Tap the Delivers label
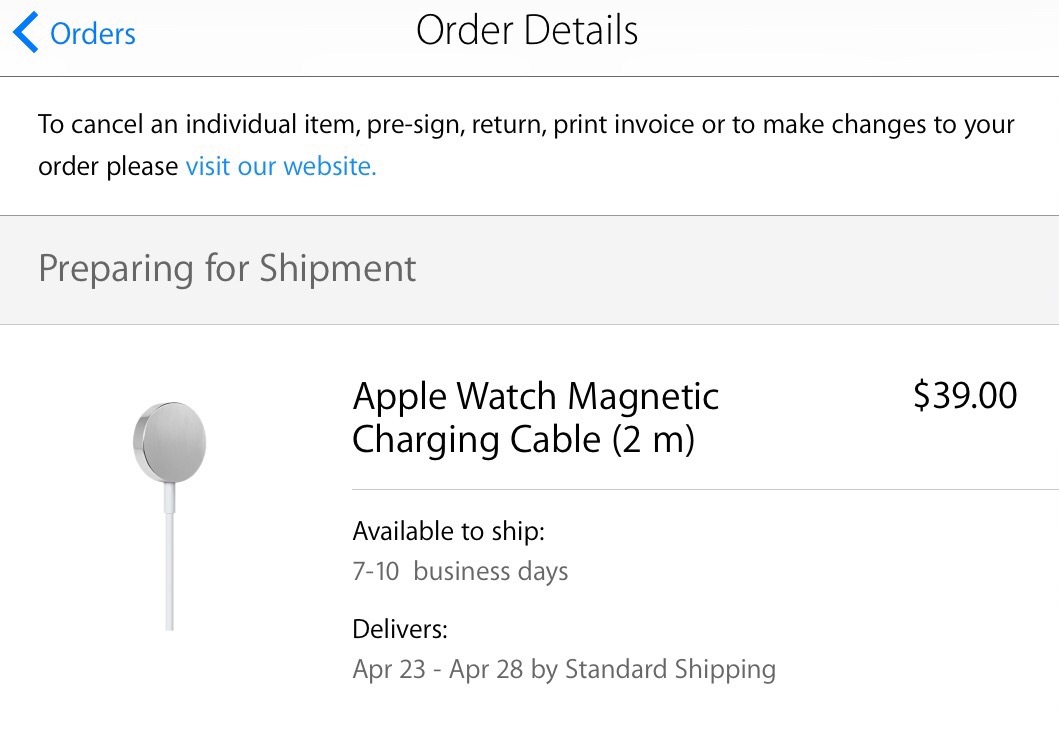The image size is (1059, 735). pos(400,629)
